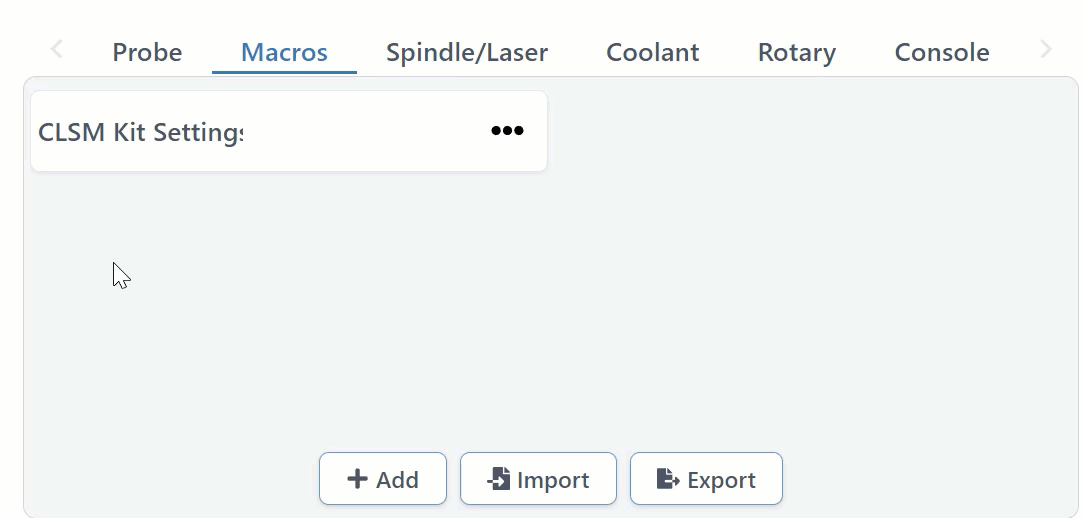Switch to the Probe tab

[147, 52]
